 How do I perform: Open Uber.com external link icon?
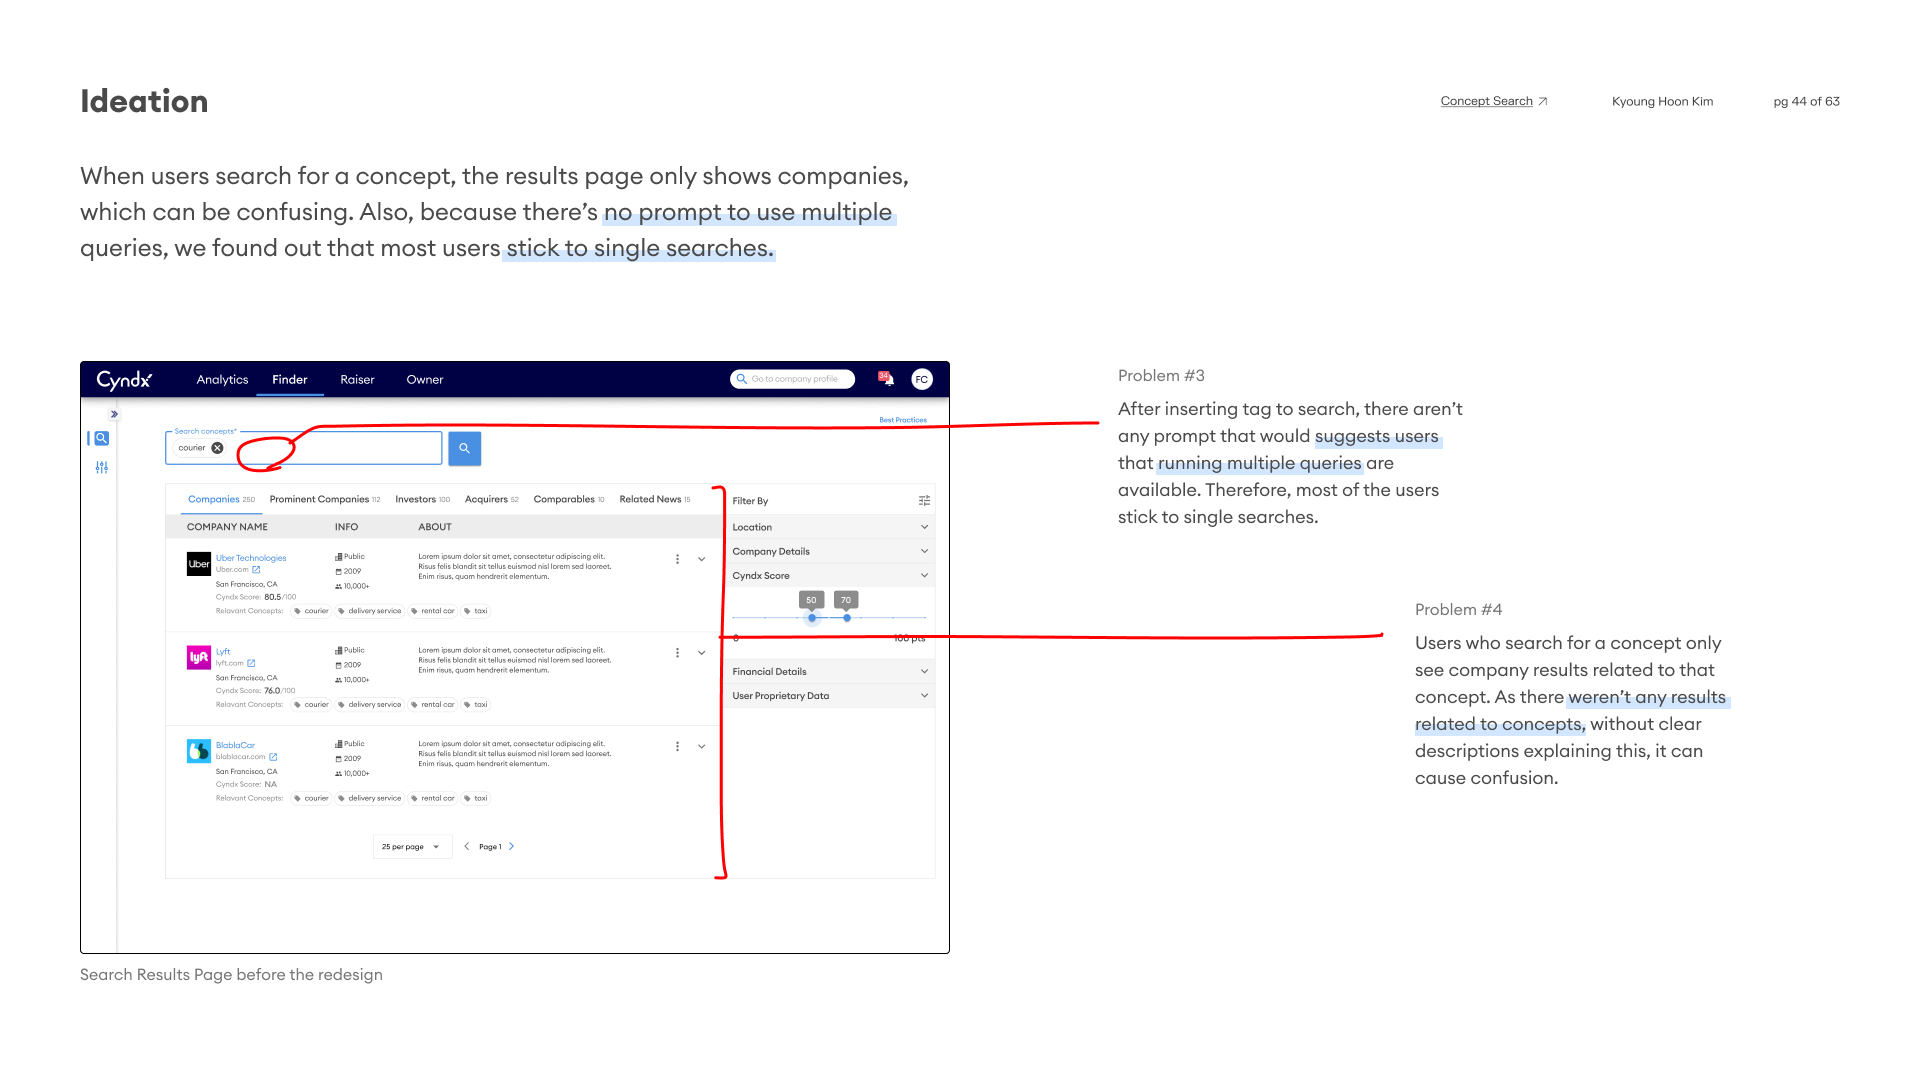[256, 570]
